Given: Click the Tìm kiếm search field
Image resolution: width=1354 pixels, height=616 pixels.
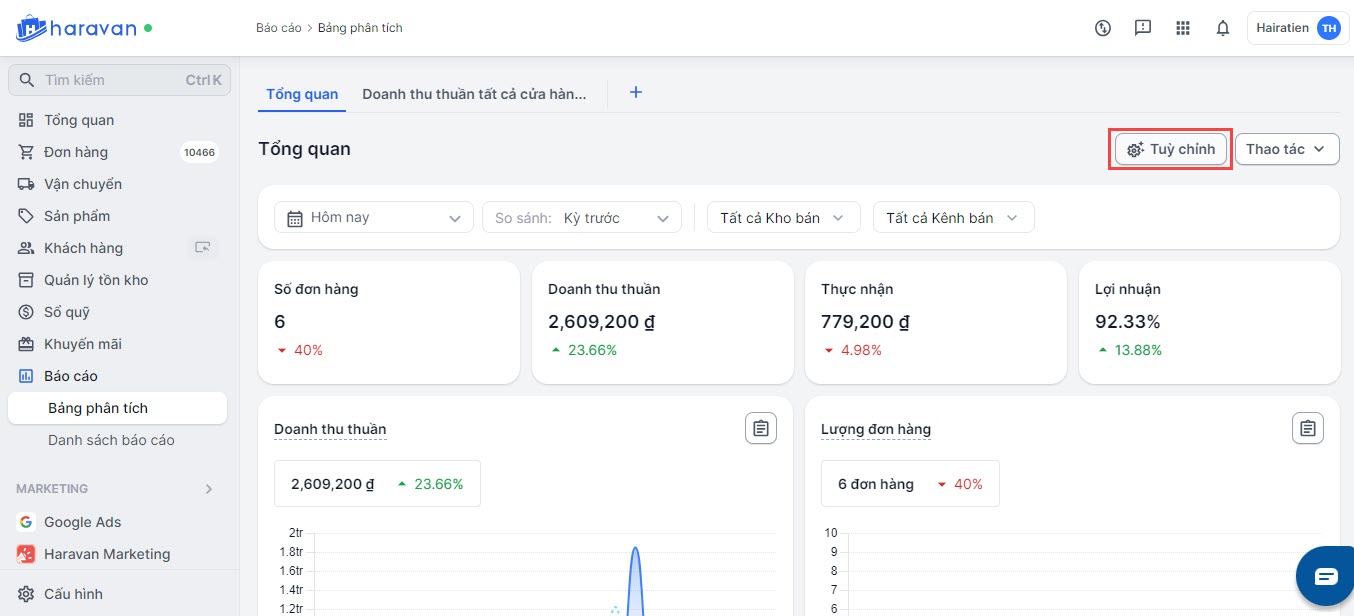Looking at the screenshot, I should (110, 80).
